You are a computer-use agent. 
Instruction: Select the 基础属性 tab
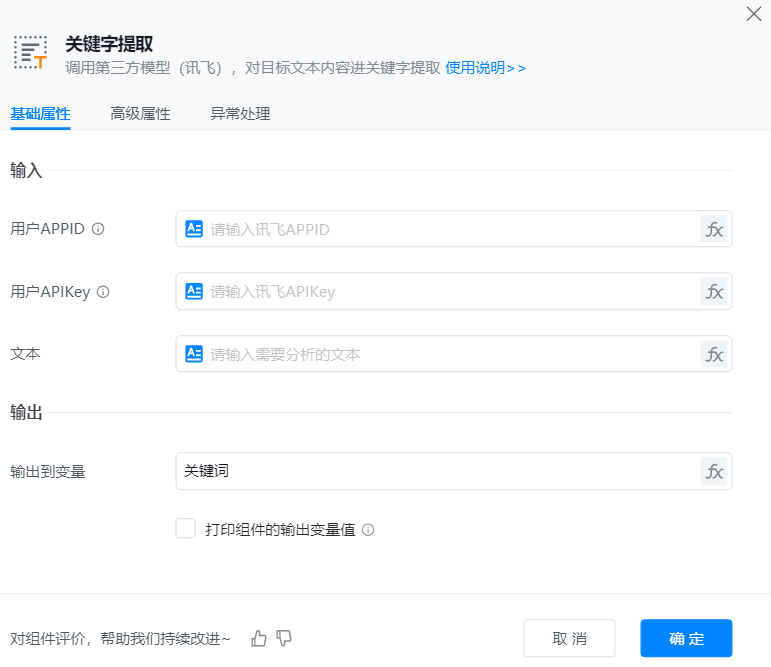click(x=40, y=114)
